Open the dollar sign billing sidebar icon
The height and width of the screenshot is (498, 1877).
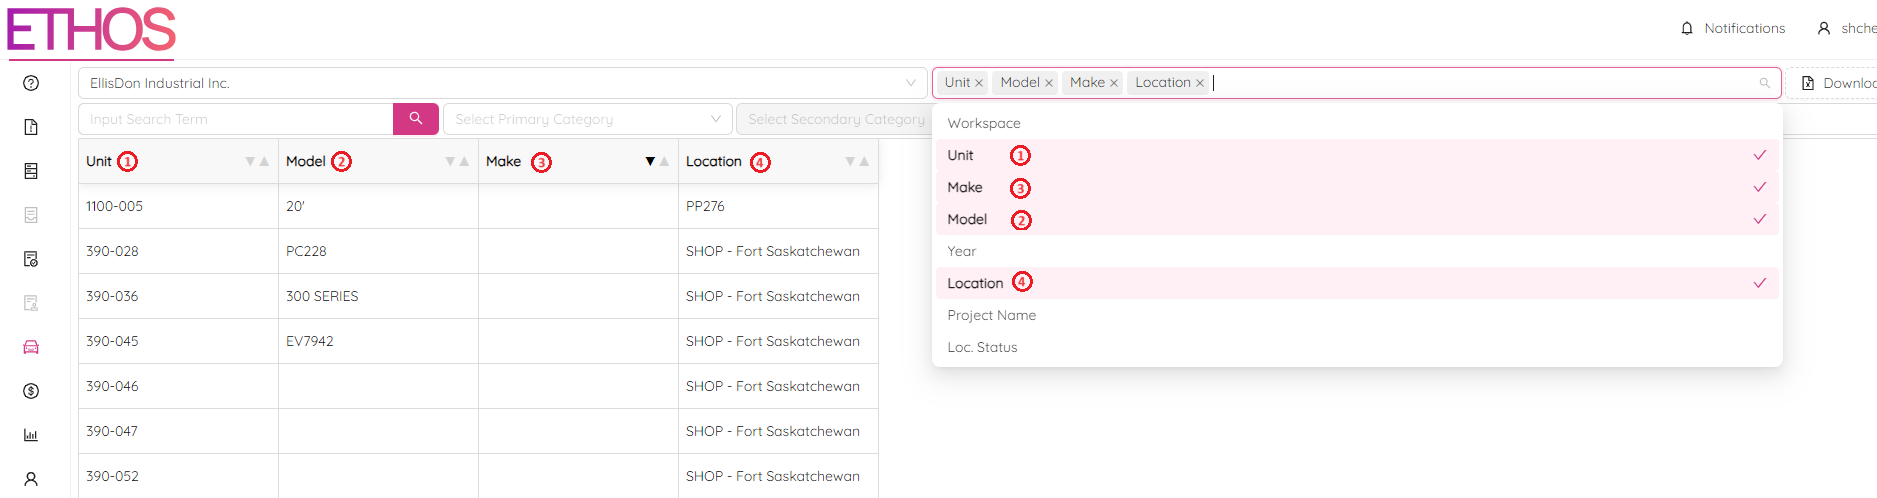coord(31,391)
